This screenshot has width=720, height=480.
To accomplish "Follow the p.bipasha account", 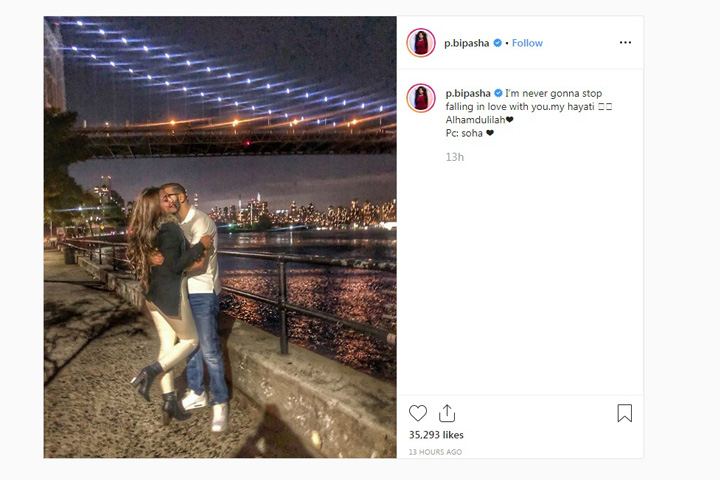I will point(527,43).
